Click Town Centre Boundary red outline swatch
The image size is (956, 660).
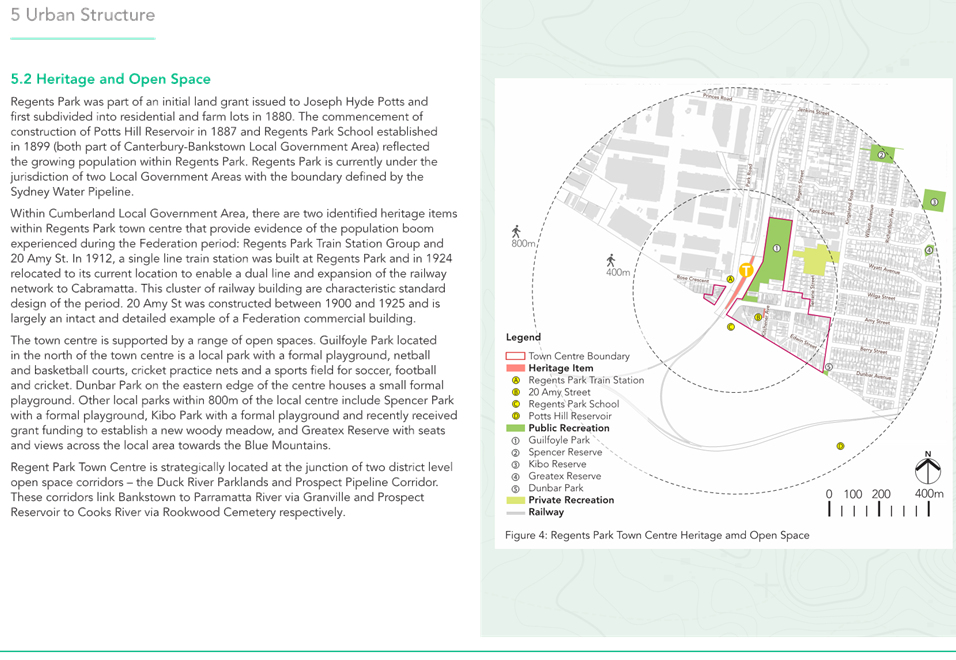(x=516, y=356)
